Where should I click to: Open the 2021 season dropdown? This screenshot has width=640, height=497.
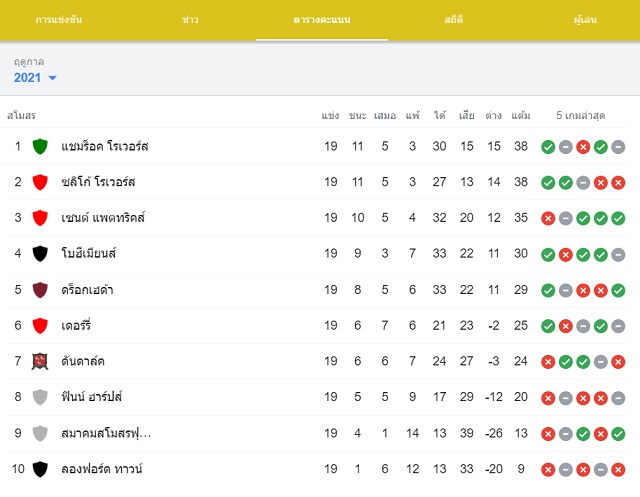(x=35, y=78)
